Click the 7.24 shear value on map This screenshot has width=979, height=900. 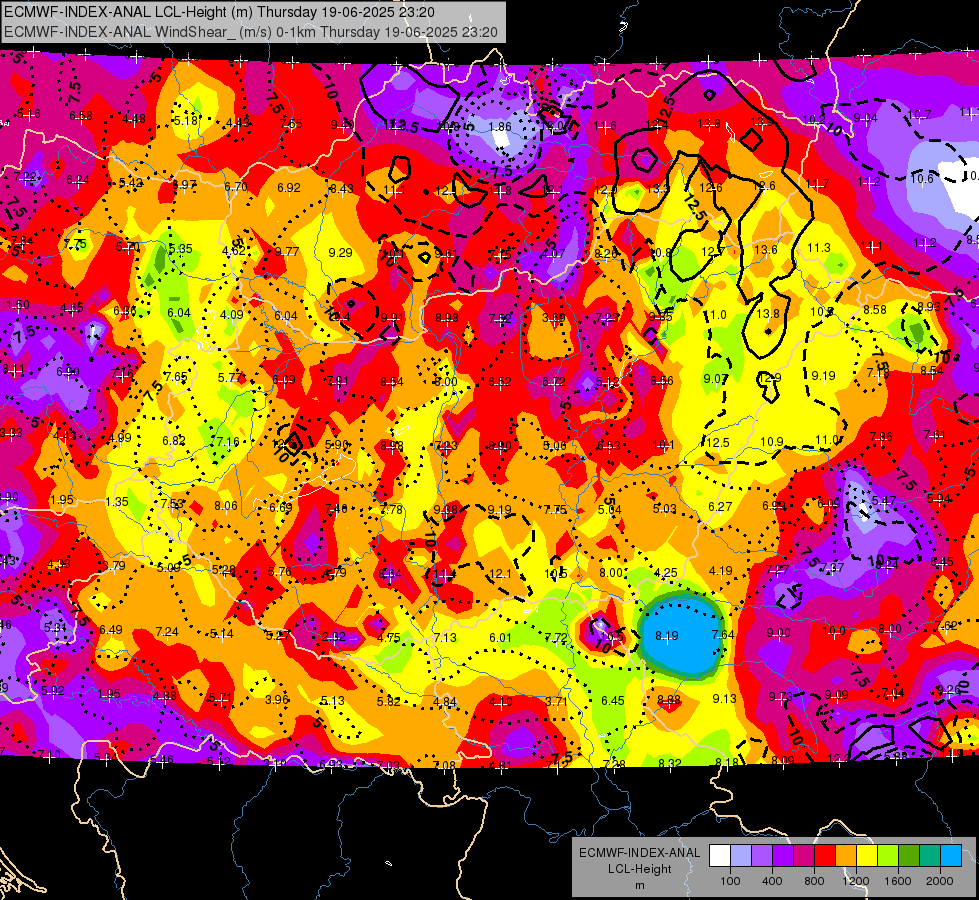pos(167,632)
